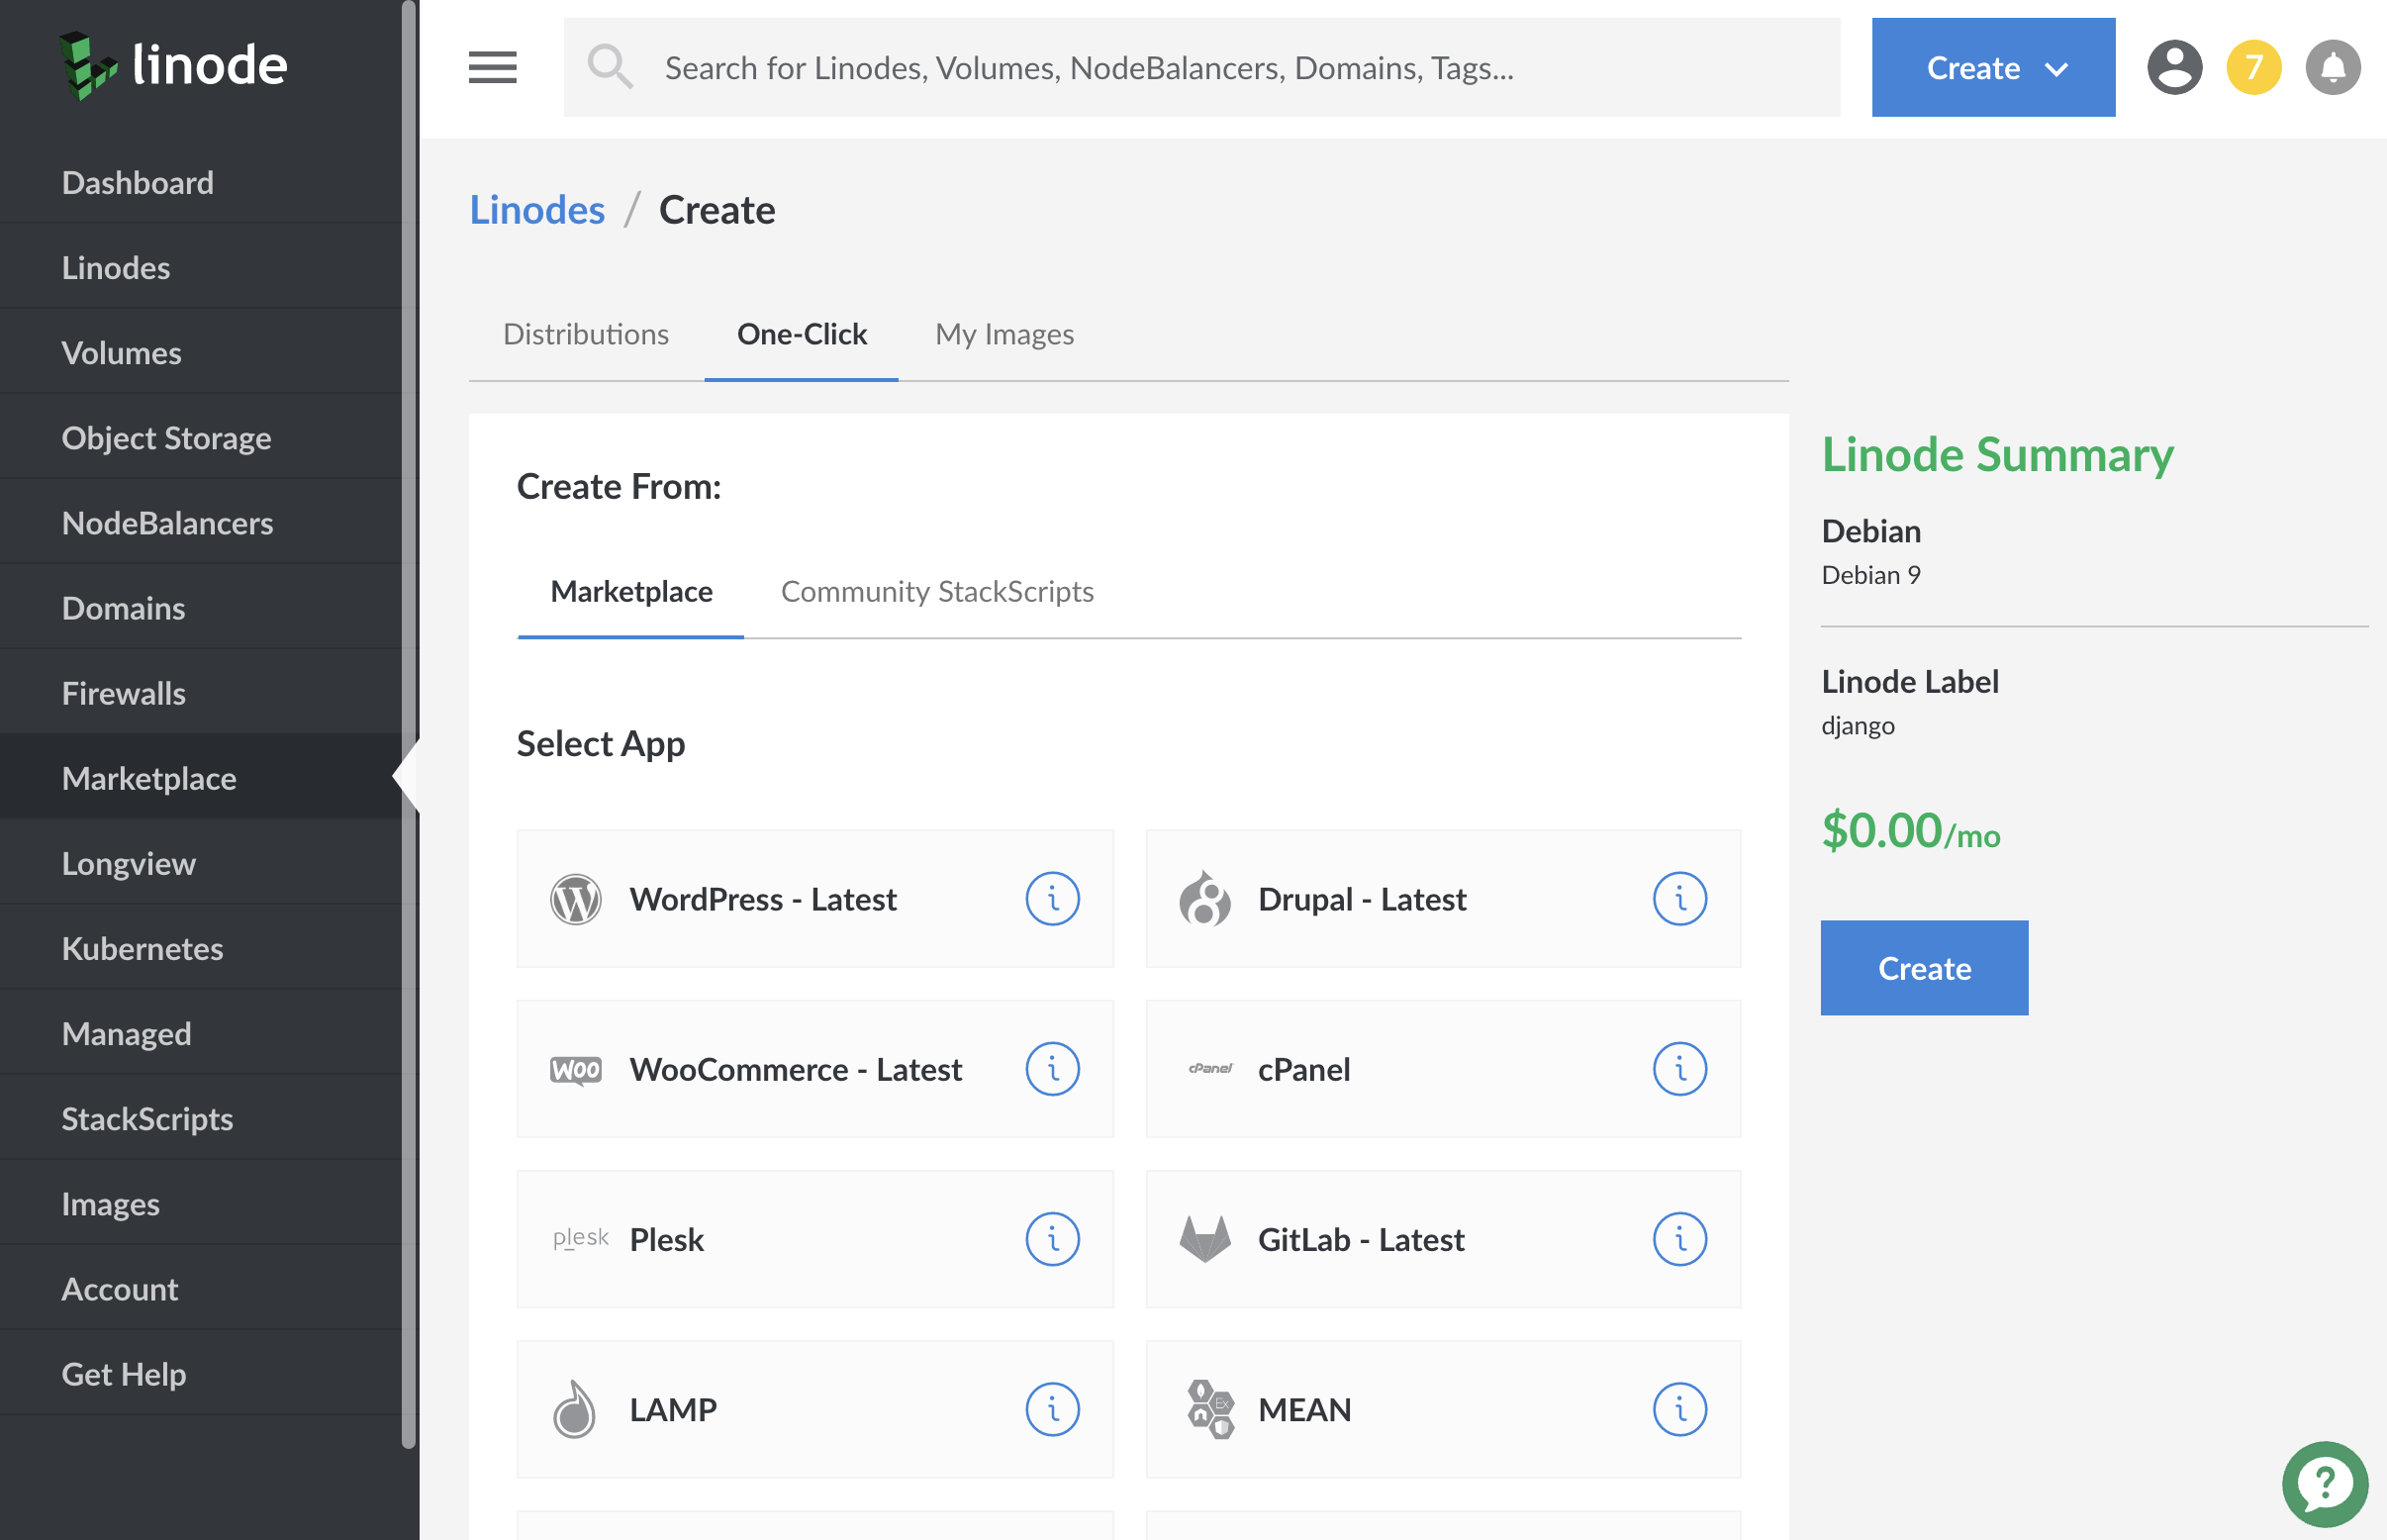Viewport: 2387px width, 1540px height.
Task: Click the Create Linode button
Action: pos(1926,968)
